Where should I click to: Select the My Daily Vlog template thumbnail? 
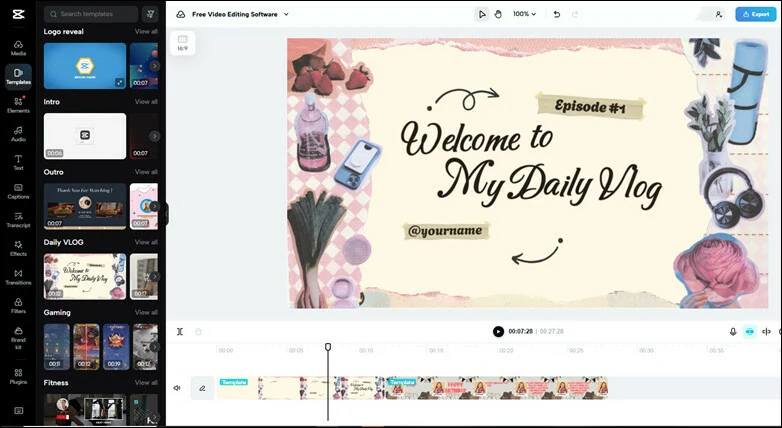(85, 276)
